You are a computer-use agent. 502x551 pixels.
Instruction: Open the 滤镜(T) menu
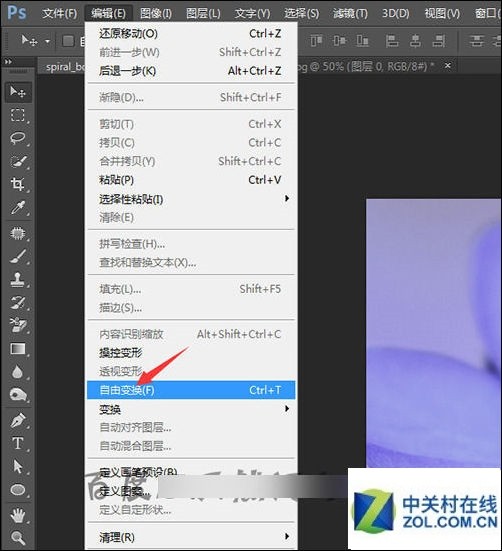350,14
